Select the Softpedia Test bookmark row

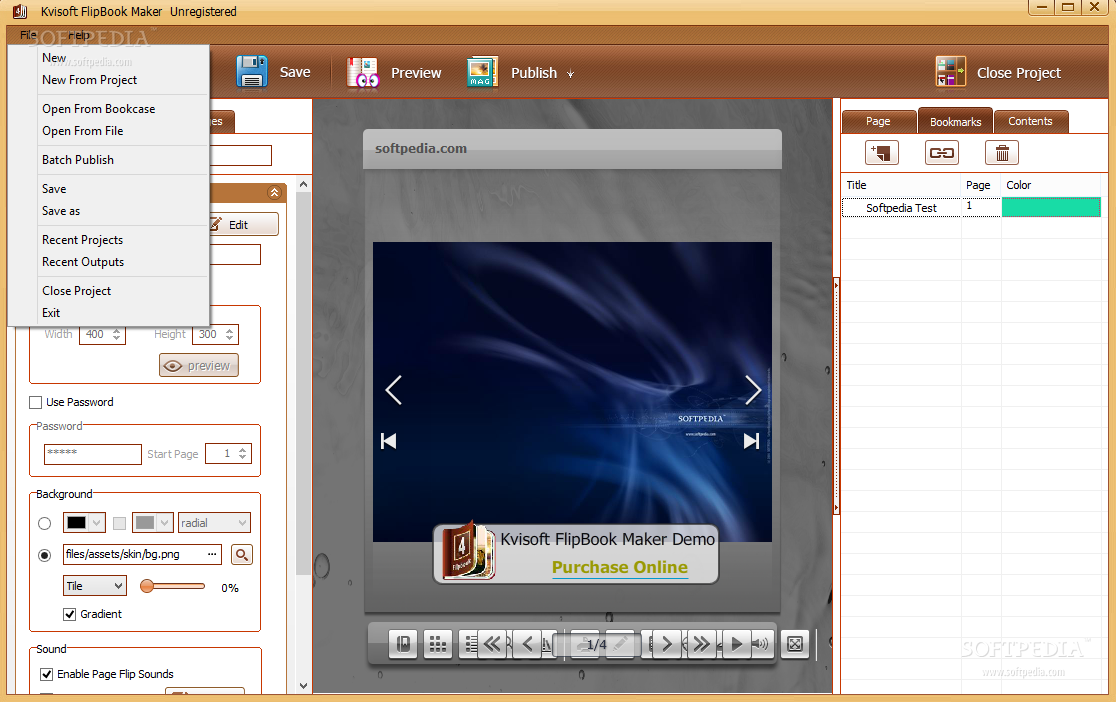[971, 207]
